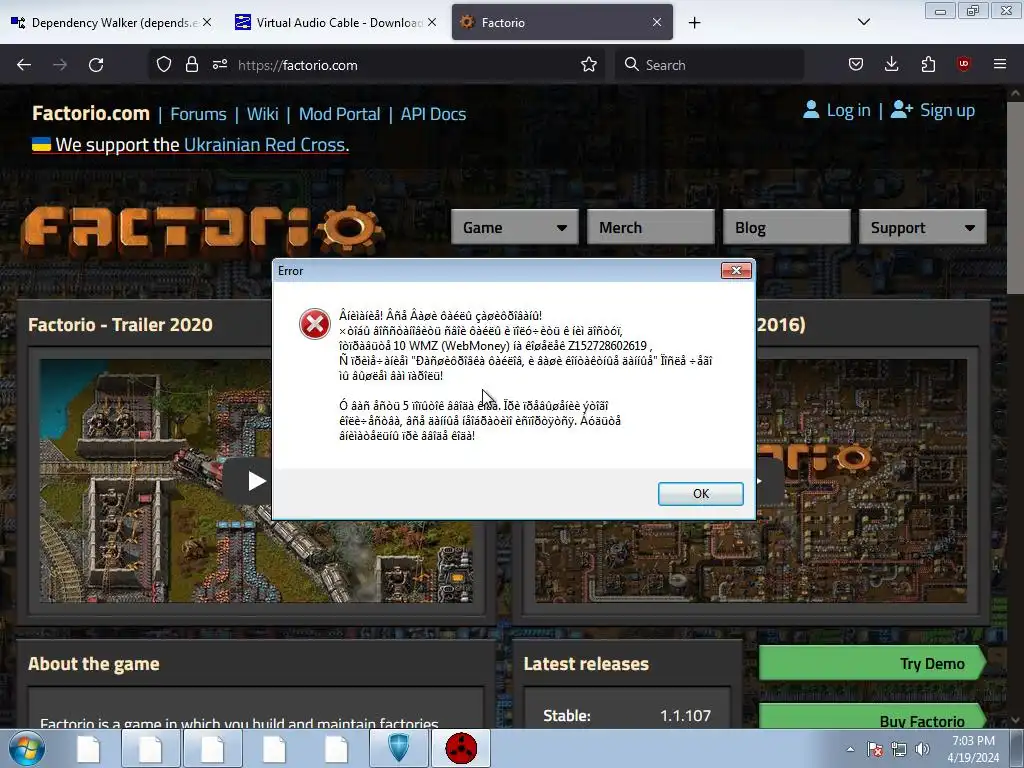Click the magnifier icon in Search box

631,64
